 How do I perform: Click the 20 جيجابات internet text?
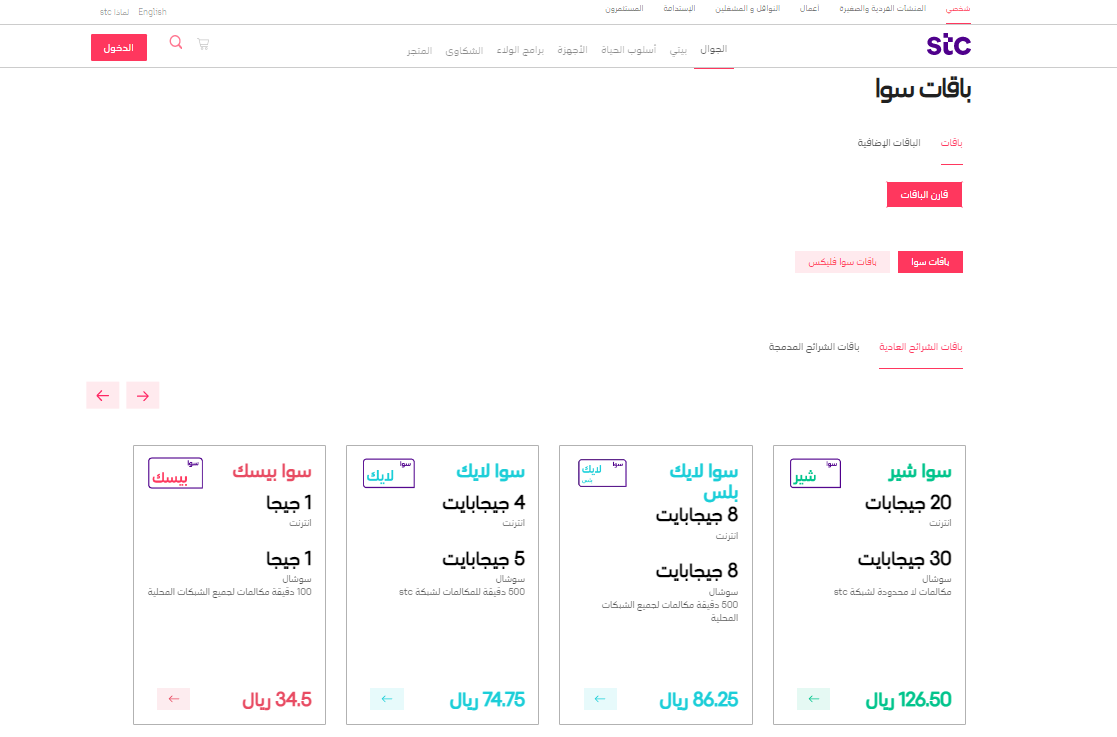(908, 502)
